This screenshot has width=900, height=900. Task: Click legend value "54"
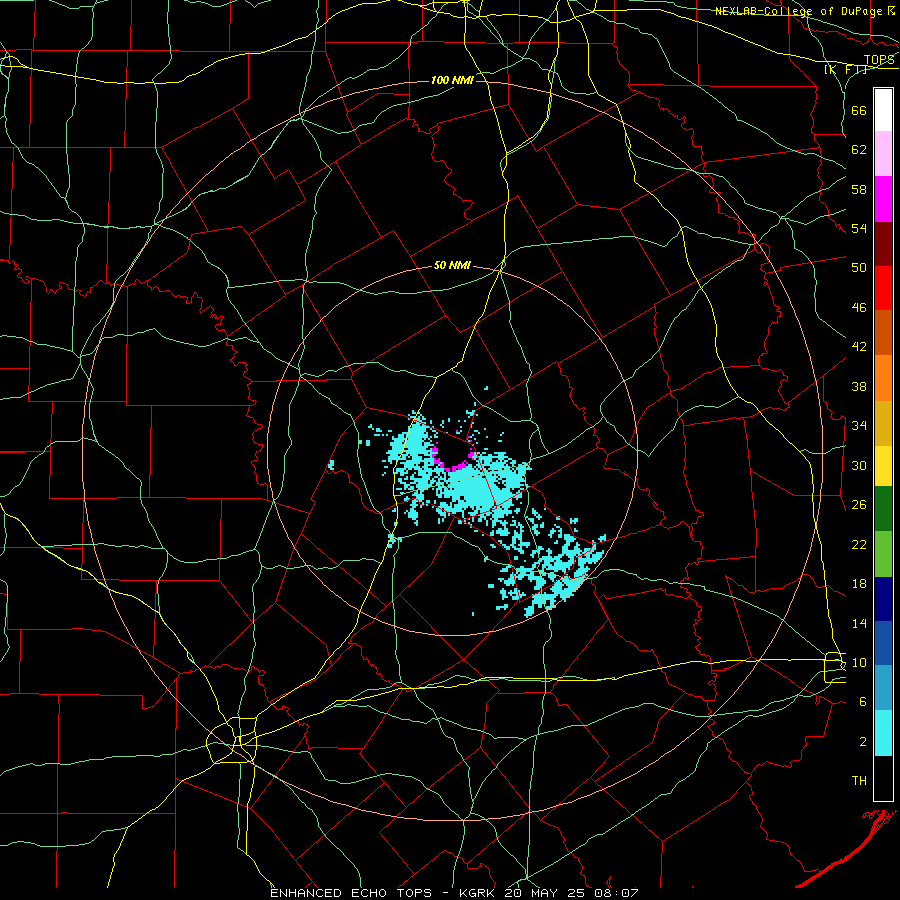pyautogui.click(x=859, y=228)
